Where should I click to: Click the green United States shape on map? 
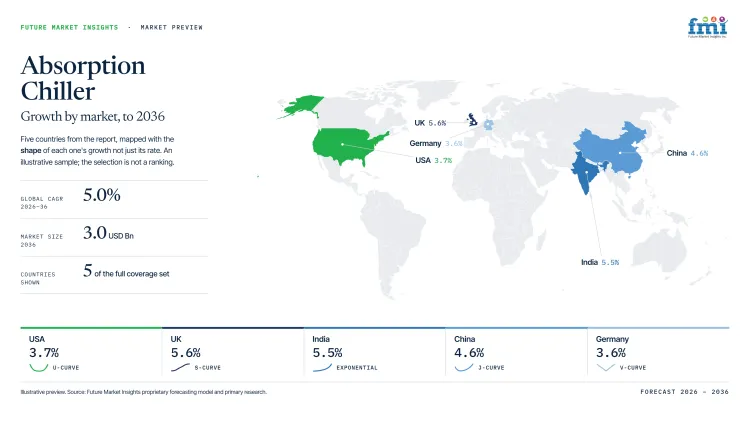point(351,146)
